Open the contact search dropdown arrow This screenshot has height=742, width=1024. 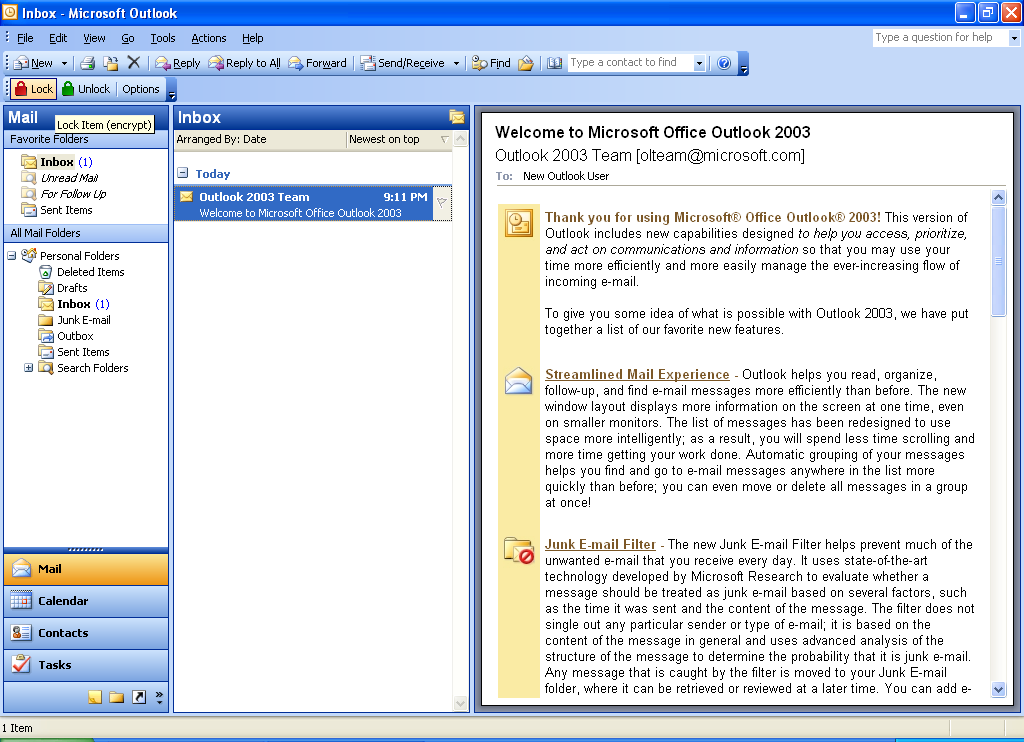tap(699, 63)
